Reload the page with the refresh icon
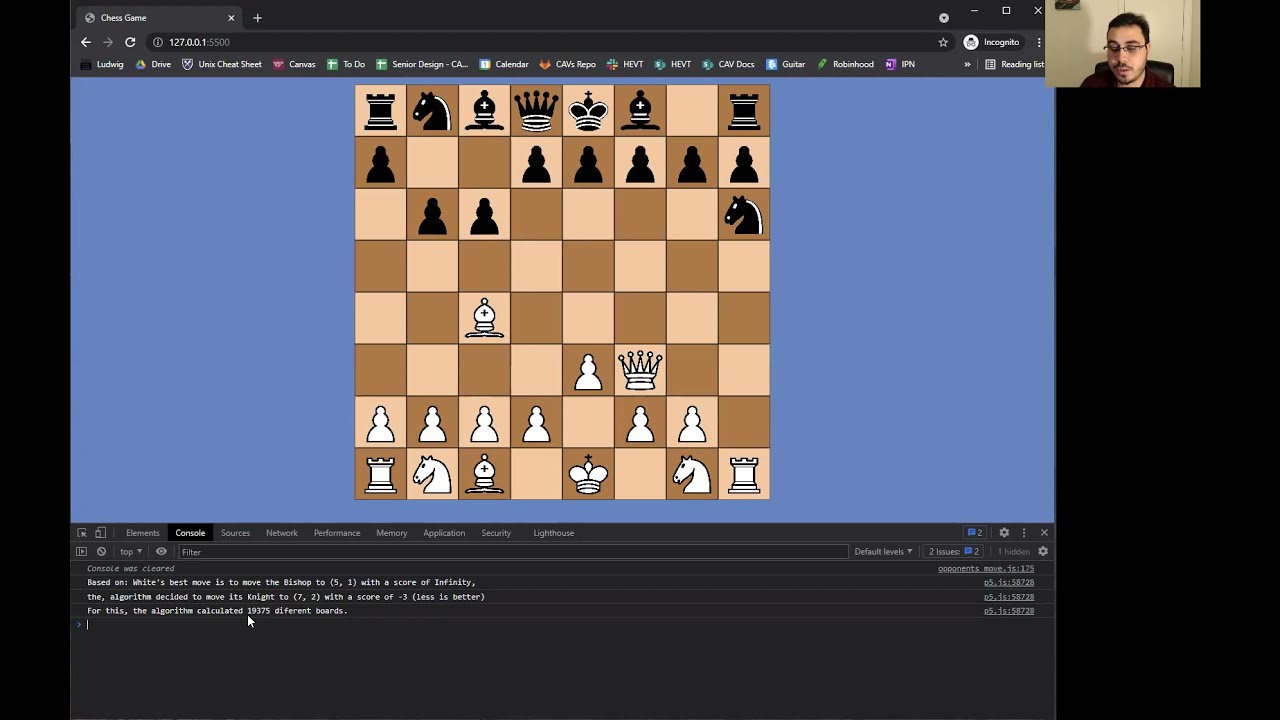Image resolution: width=1280 pixels, height=720 pixels. click(x=130, y=42)
